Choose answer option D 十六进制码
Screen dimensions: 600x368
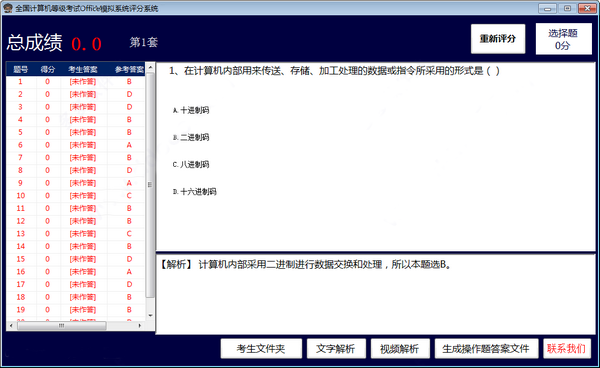click(194, 192)
